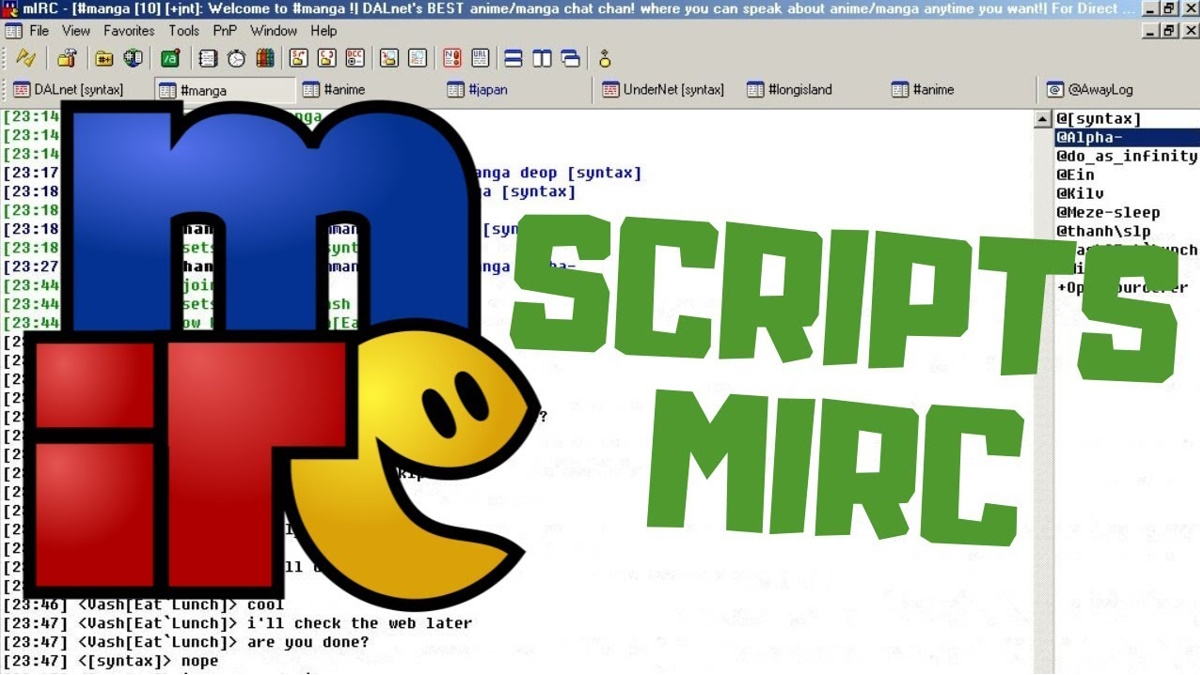Screen dimensions: 1200x675
Task: Switch to DALnet [syntax] status tab
Action: coord(68,89)
